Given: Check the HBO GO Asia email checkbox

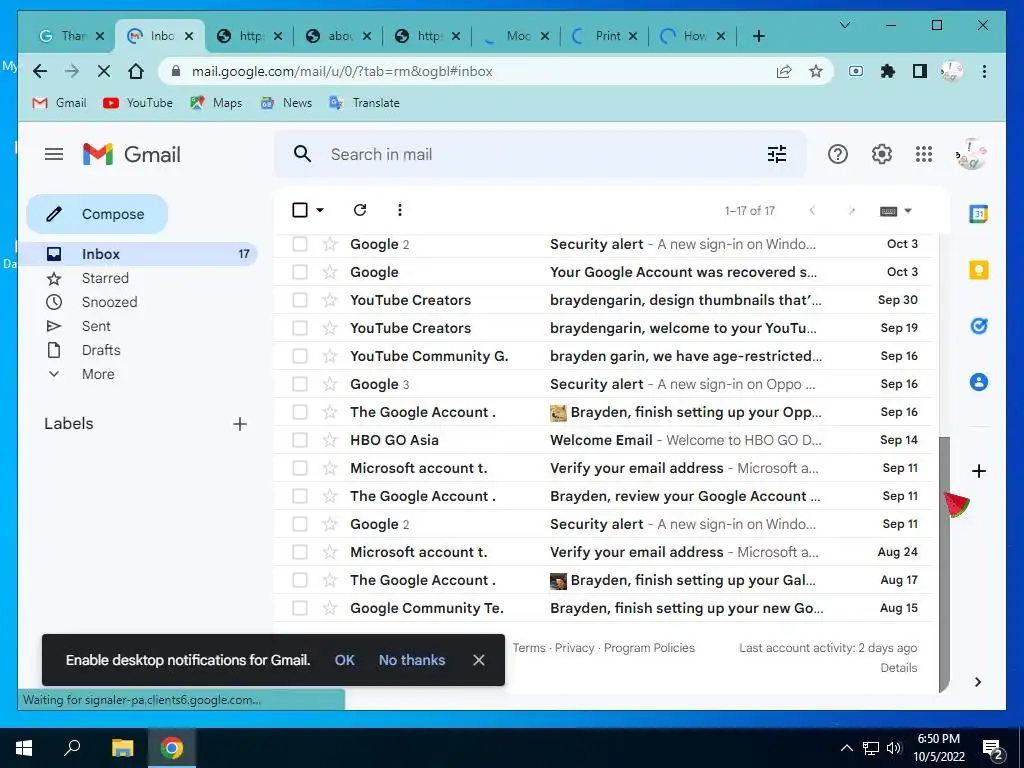Looking at the screenshot, I should [x=300, y=440].
